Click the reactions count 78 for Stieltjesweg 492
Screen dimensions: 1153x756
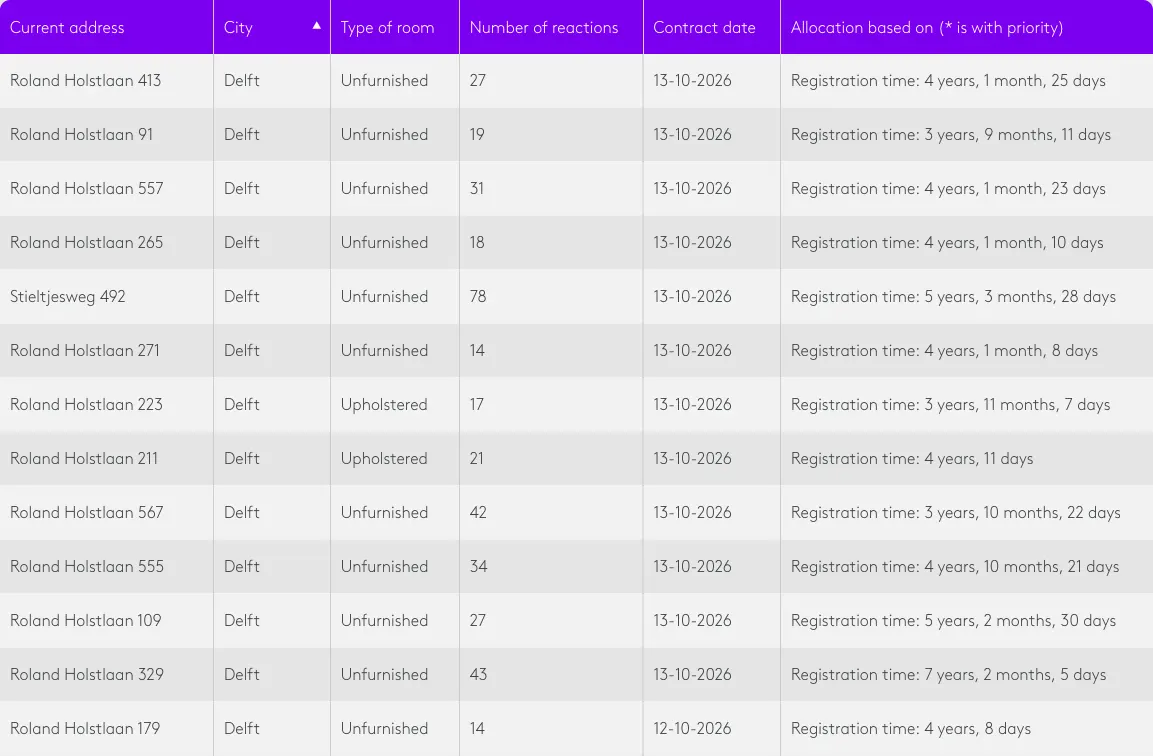[x=478, y=296]
